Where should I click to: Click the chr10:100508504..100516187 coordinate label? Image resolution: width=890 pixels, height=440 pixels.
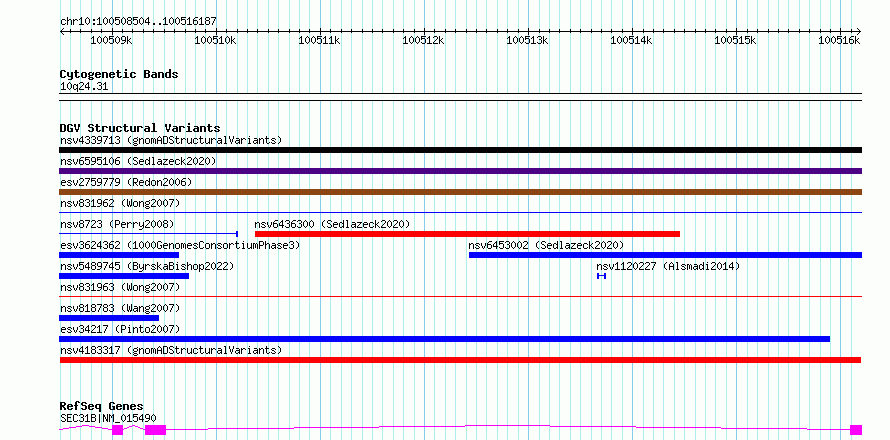click(138, 22)
